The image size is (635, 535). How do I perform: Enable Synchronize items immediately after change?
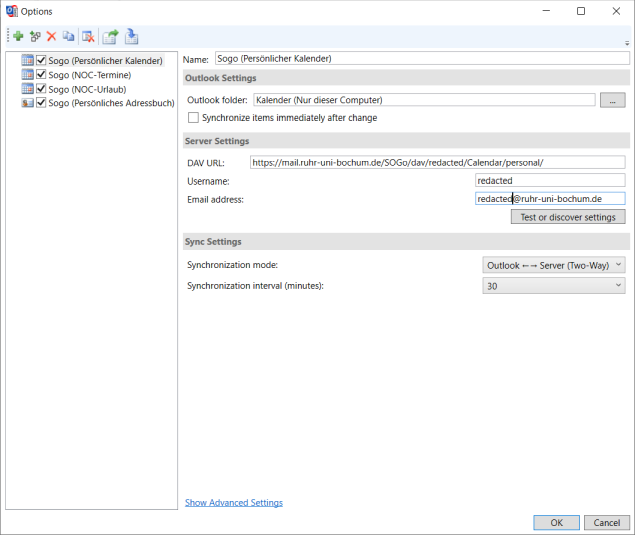tap(193, 117)
